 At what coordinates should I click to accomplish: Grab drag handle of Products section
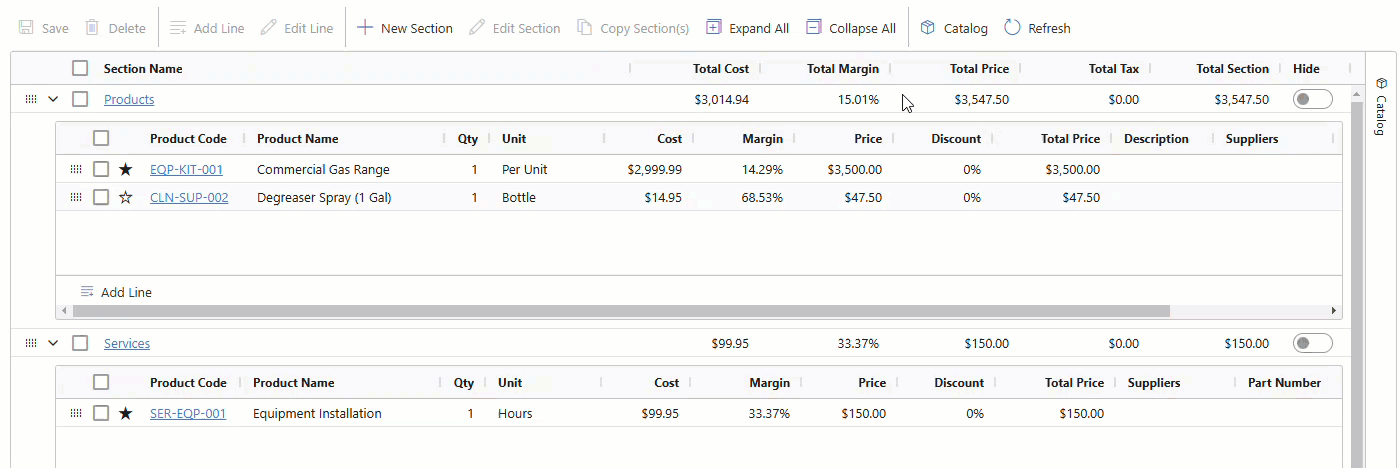31,100
